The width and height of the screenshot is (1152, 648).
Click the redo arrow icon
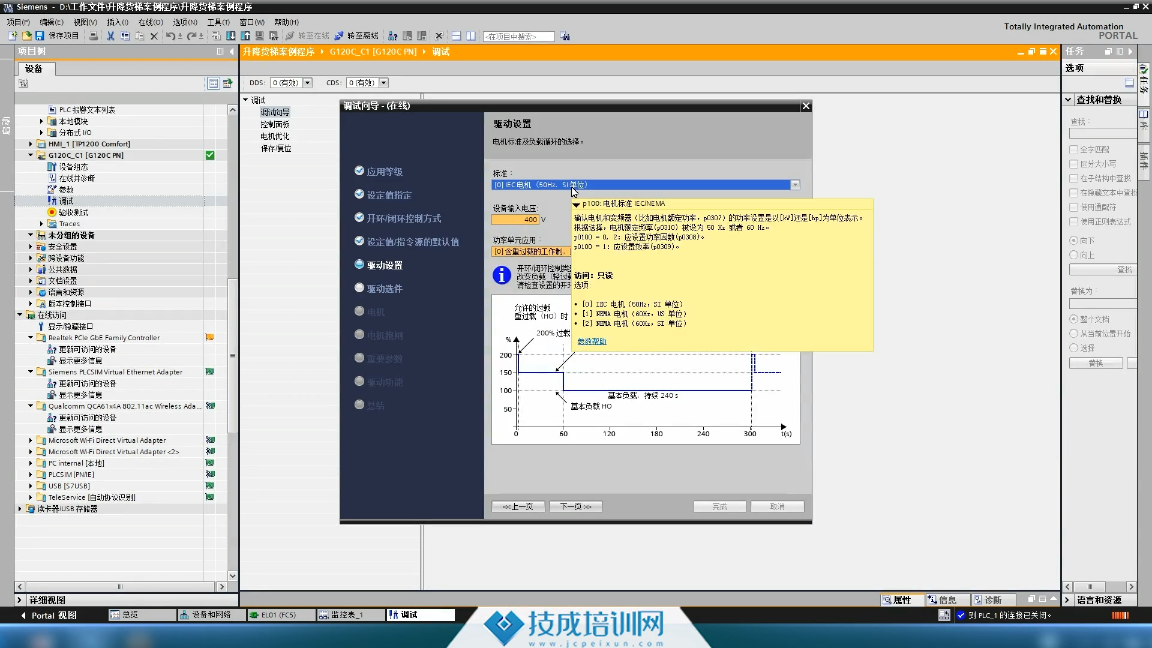pos(191,35)
